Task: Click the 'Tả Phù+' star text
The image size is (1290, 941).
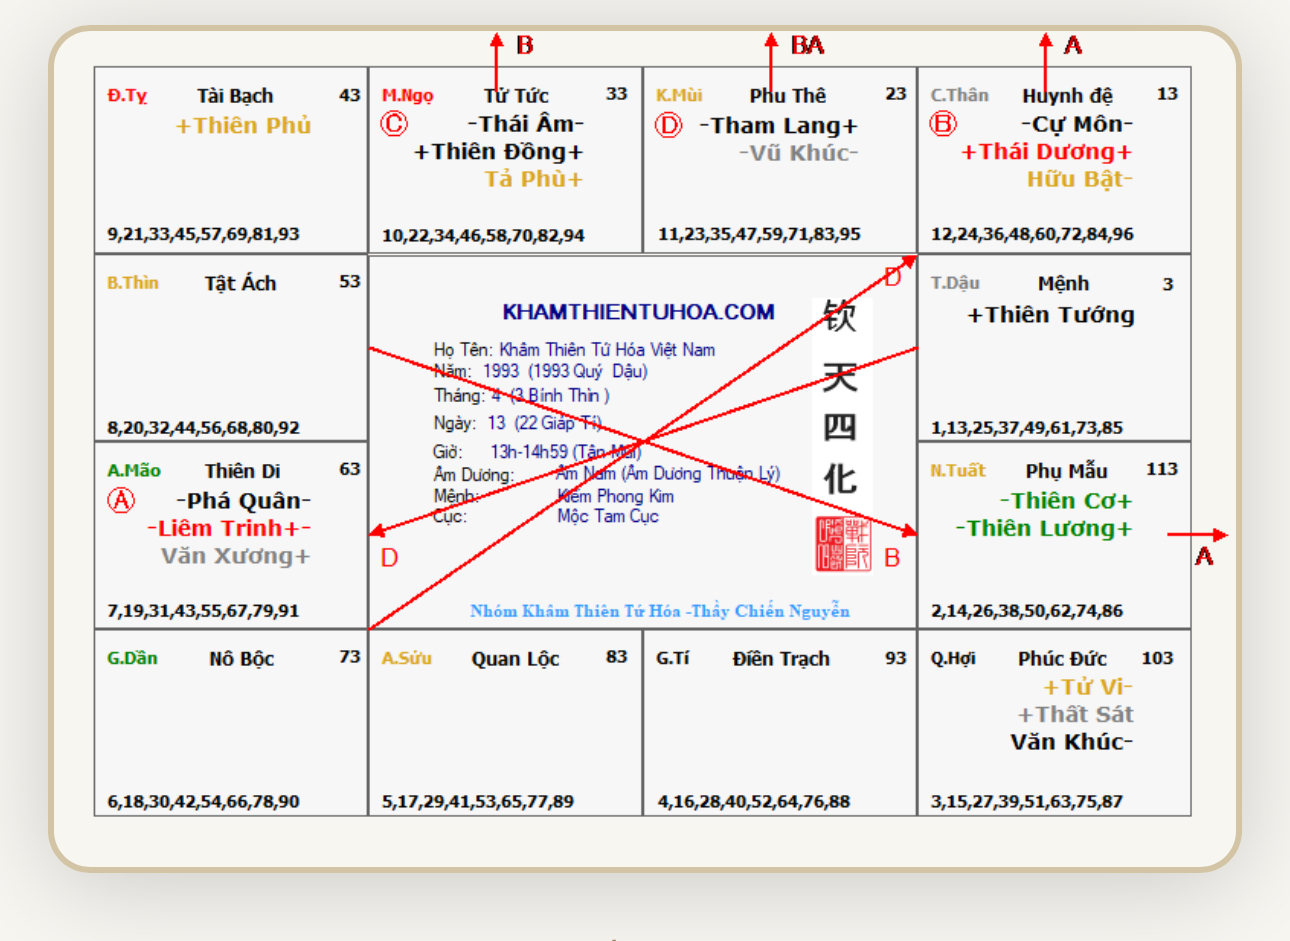Action: tap(534, 179)
